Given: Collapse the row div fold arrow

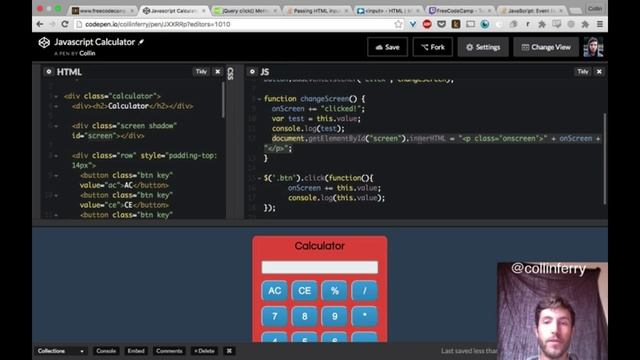Looking at the screenshot, I should coord(56,156).
